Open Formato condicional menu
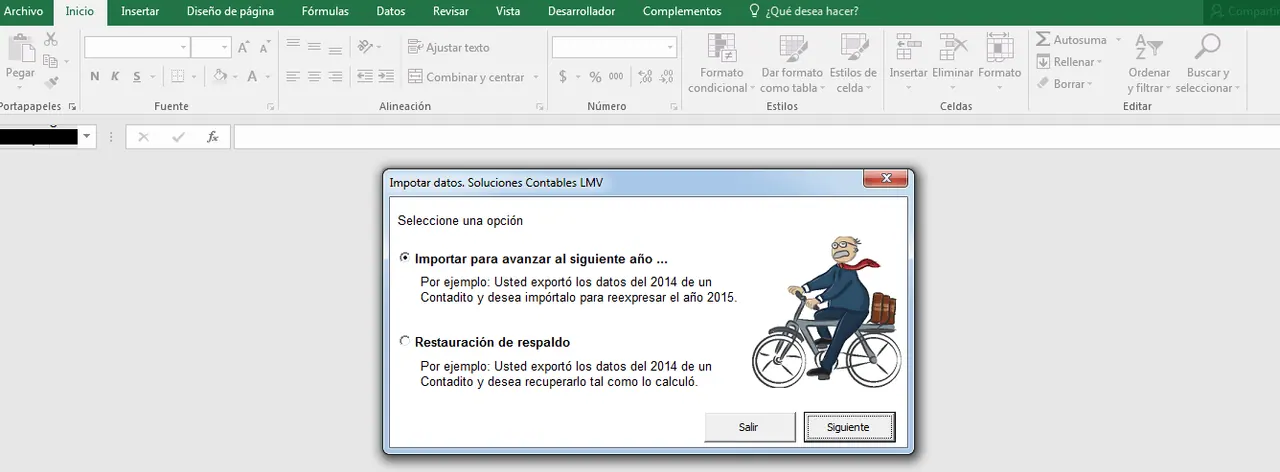Image resolution: width=1280 pixels, height=472 pixels. (722, 63)
